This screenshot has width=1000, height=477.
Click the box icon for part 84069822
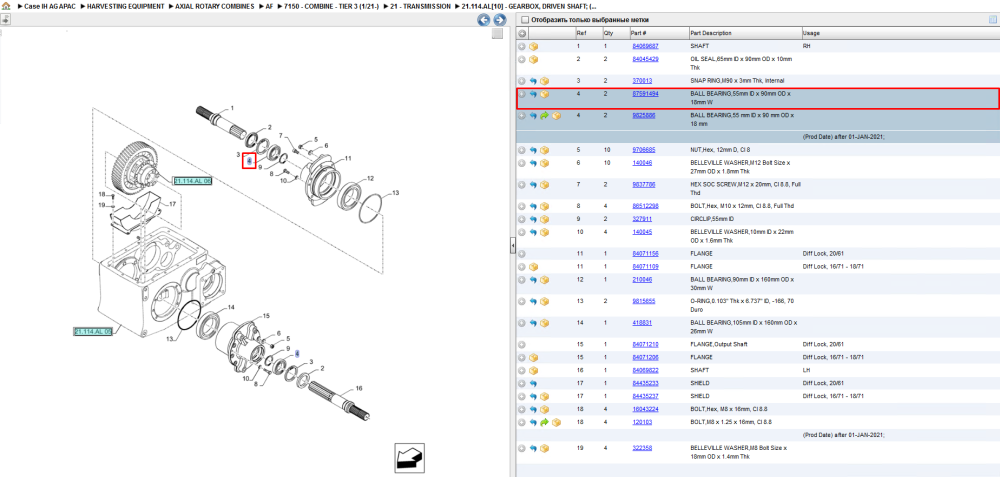[x=533, y=371]
